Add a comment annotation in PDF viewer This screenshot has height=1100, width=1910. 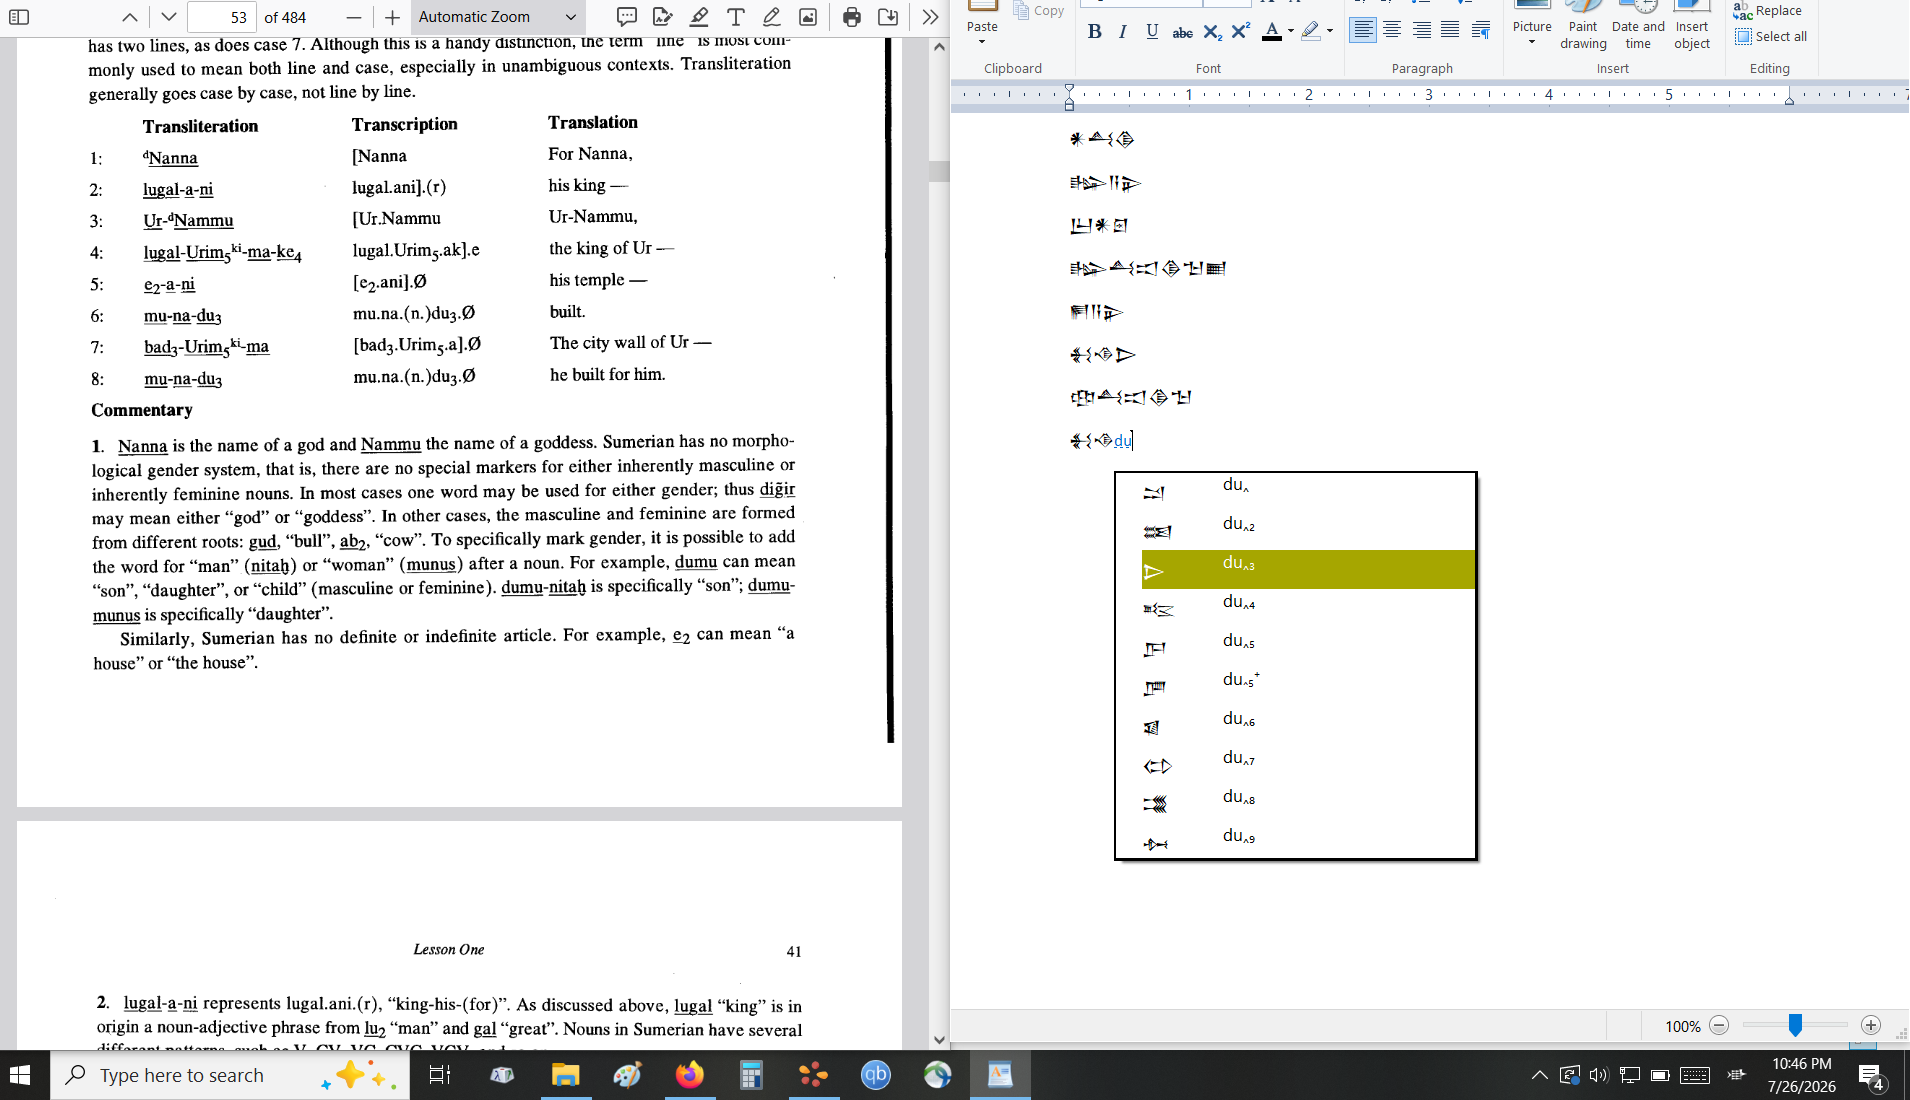[x=627, y=17]
